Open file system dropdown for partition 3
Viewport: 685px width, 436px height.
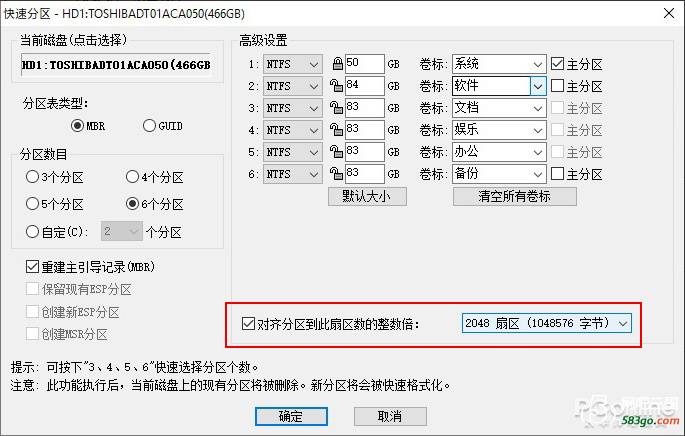pos(293,108)
